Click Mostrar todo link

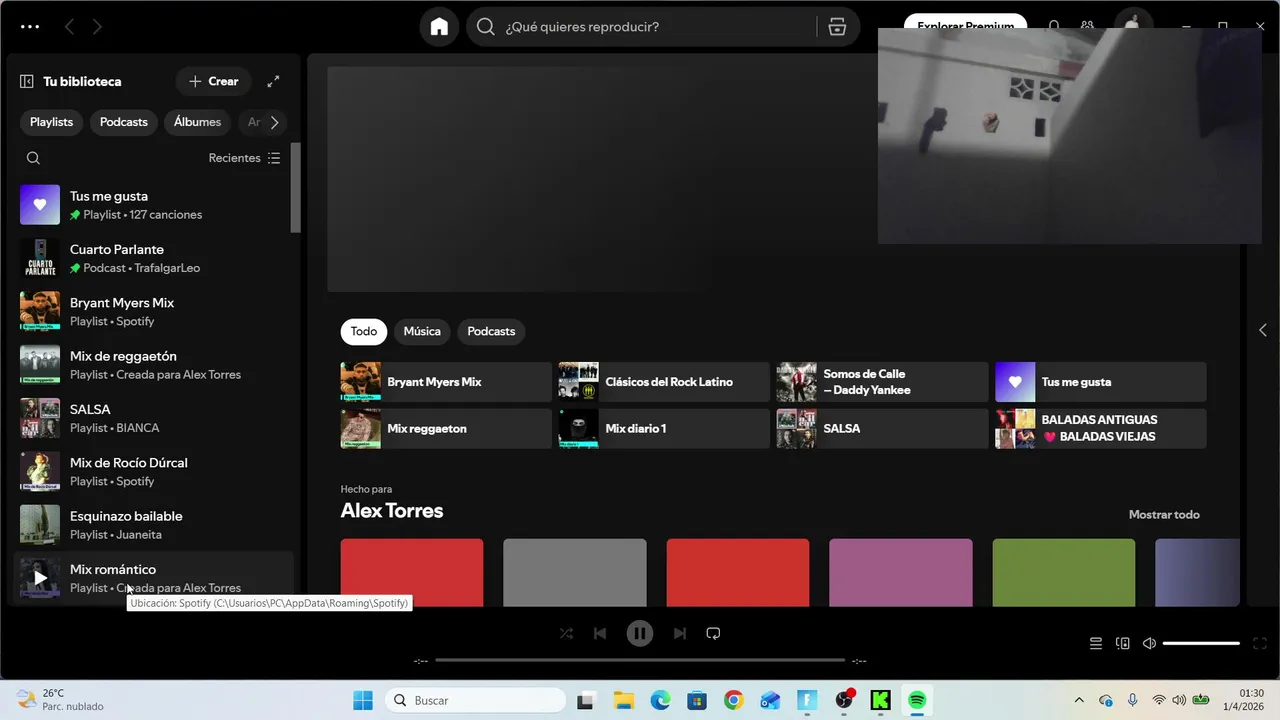pos(1164,515)
